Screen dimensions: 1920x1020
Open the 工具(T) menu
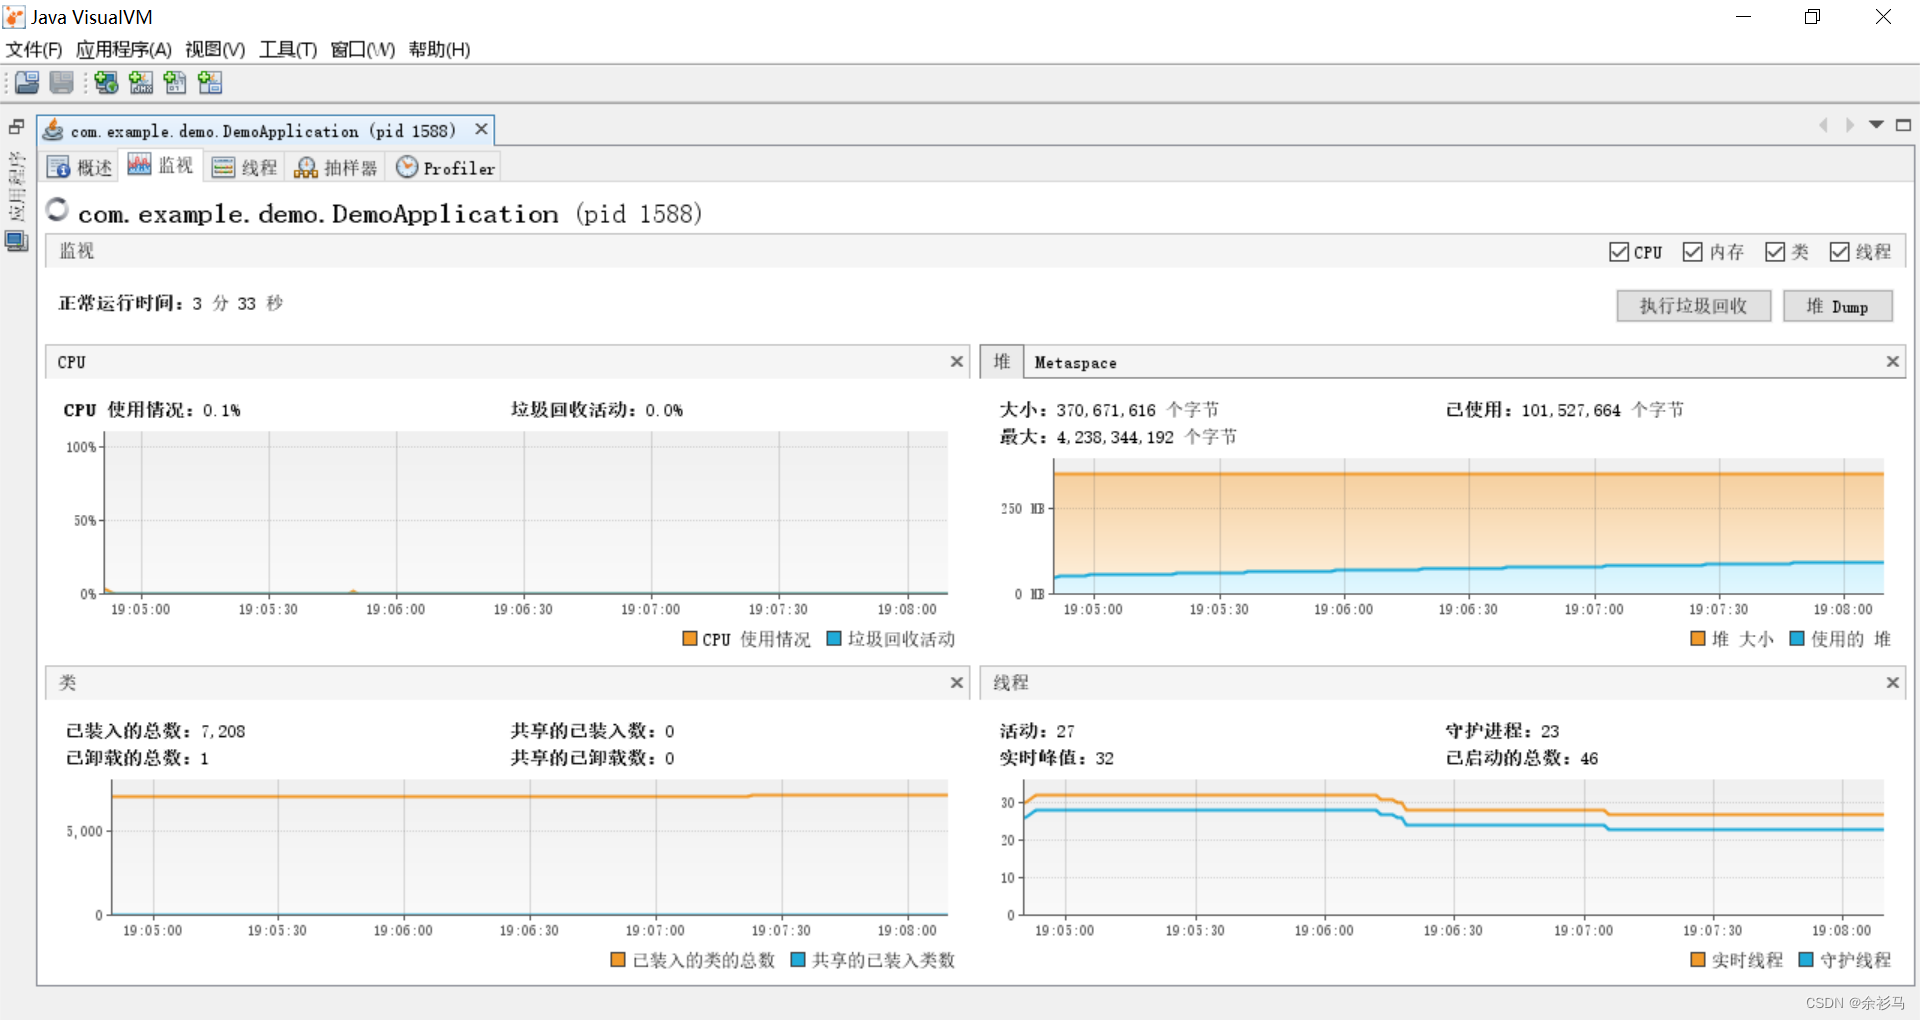click(x=288, y=49)
